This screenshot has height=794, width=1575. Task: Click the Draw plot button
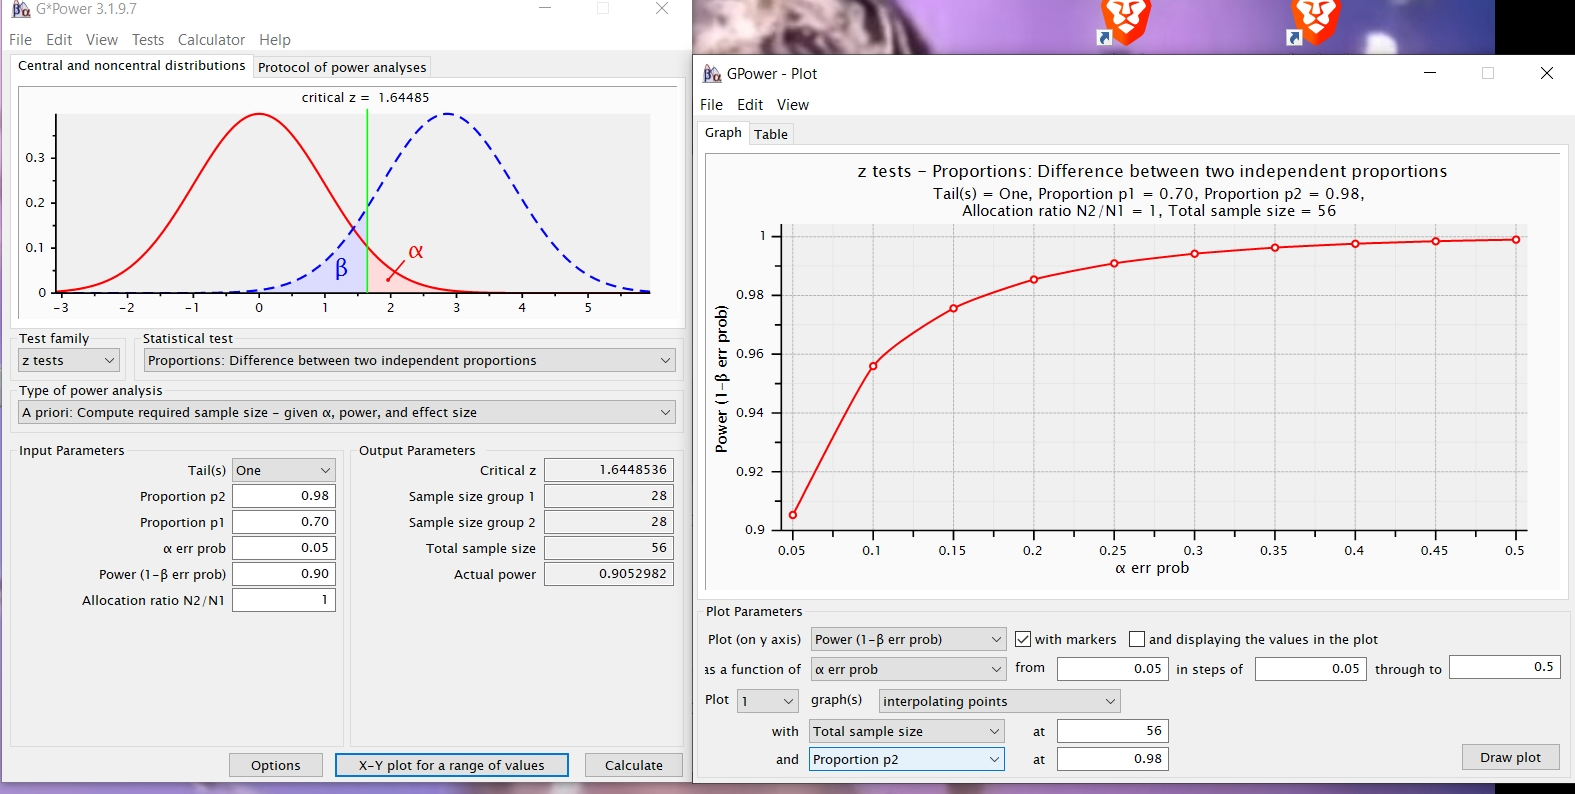1510,757
